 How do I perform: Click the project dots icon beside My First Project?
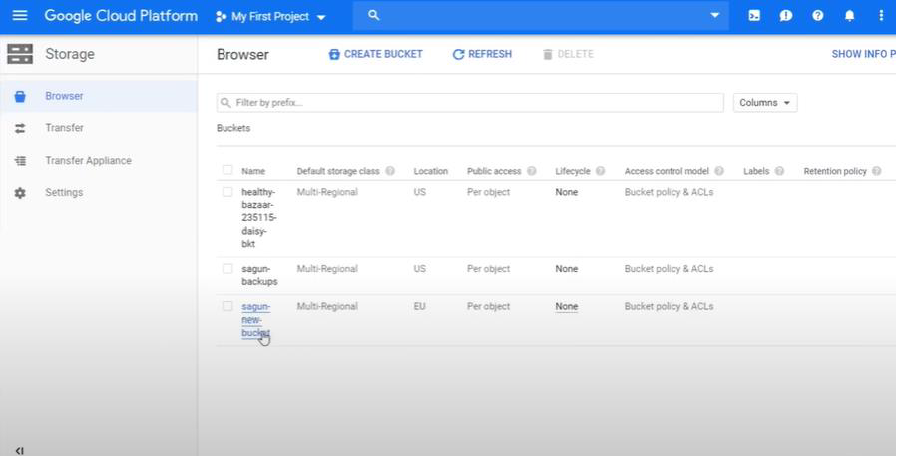[220, 17]
